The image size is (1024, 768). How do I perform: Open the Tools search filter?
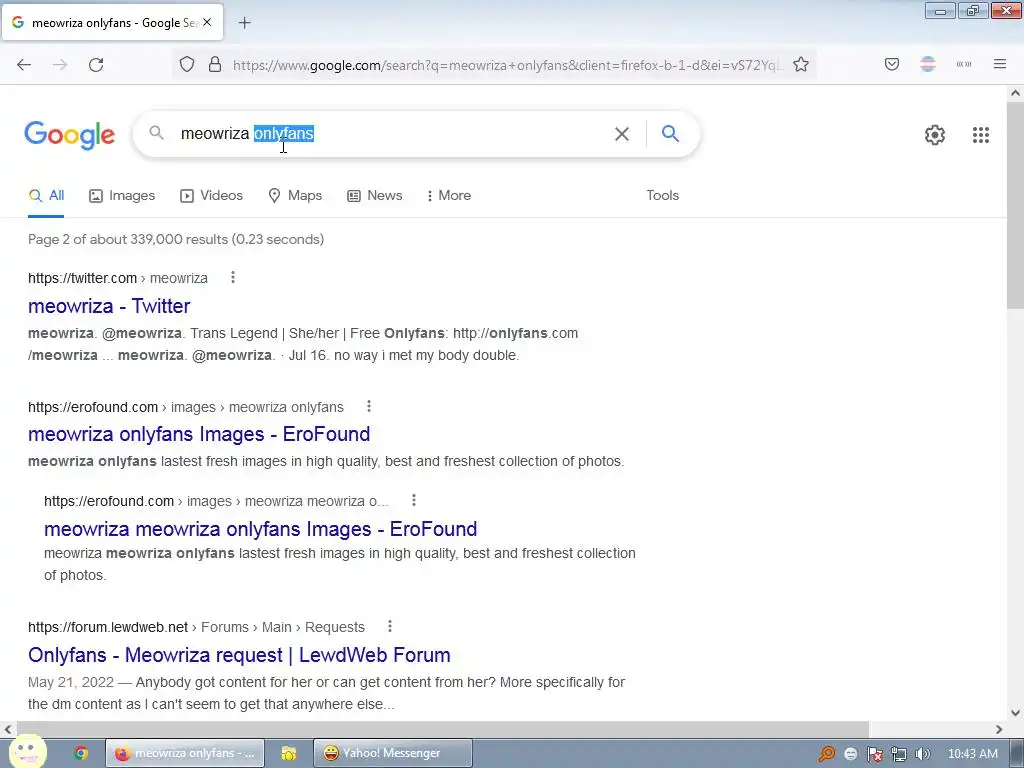tap(662, 195)
